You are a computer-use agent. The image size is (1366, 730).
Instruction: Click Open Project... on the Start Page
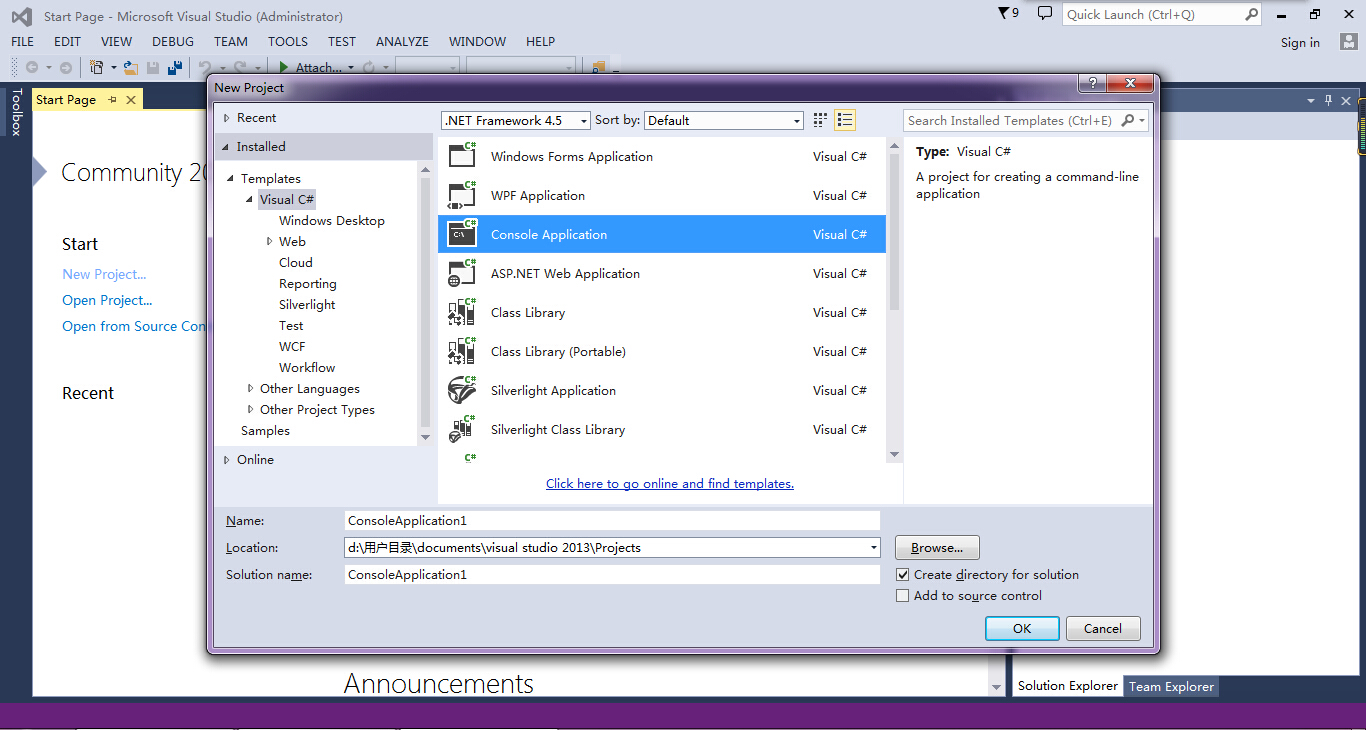click(x=107, y=300)
